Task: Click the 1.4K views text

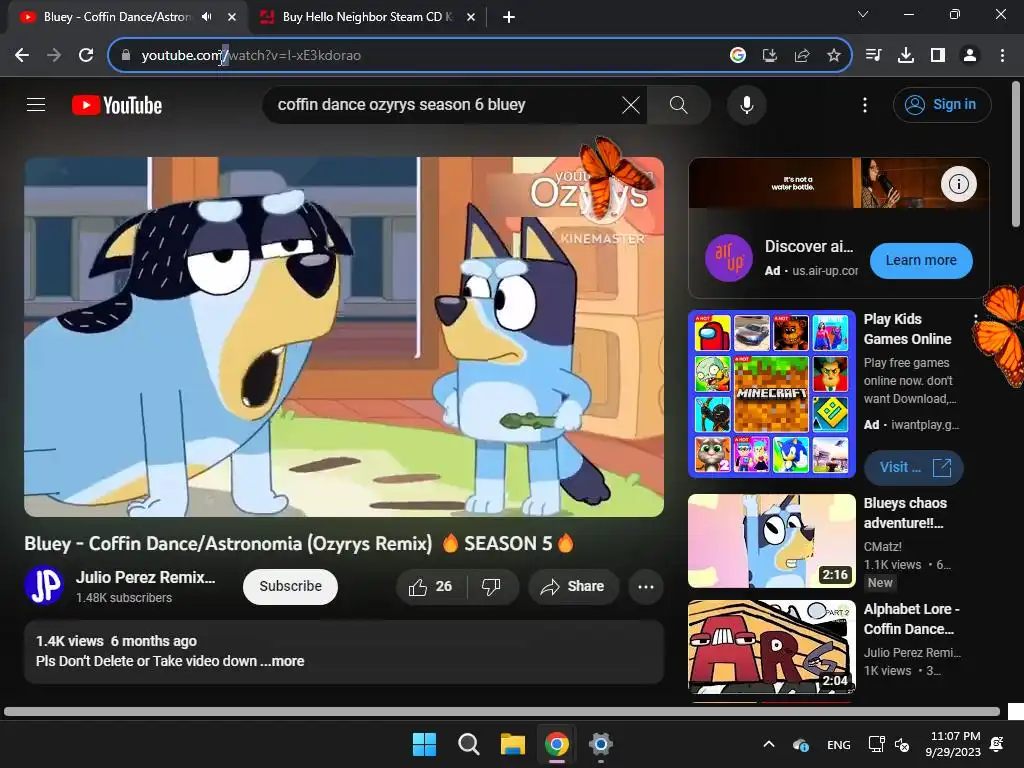Action: tap(69, 641)
